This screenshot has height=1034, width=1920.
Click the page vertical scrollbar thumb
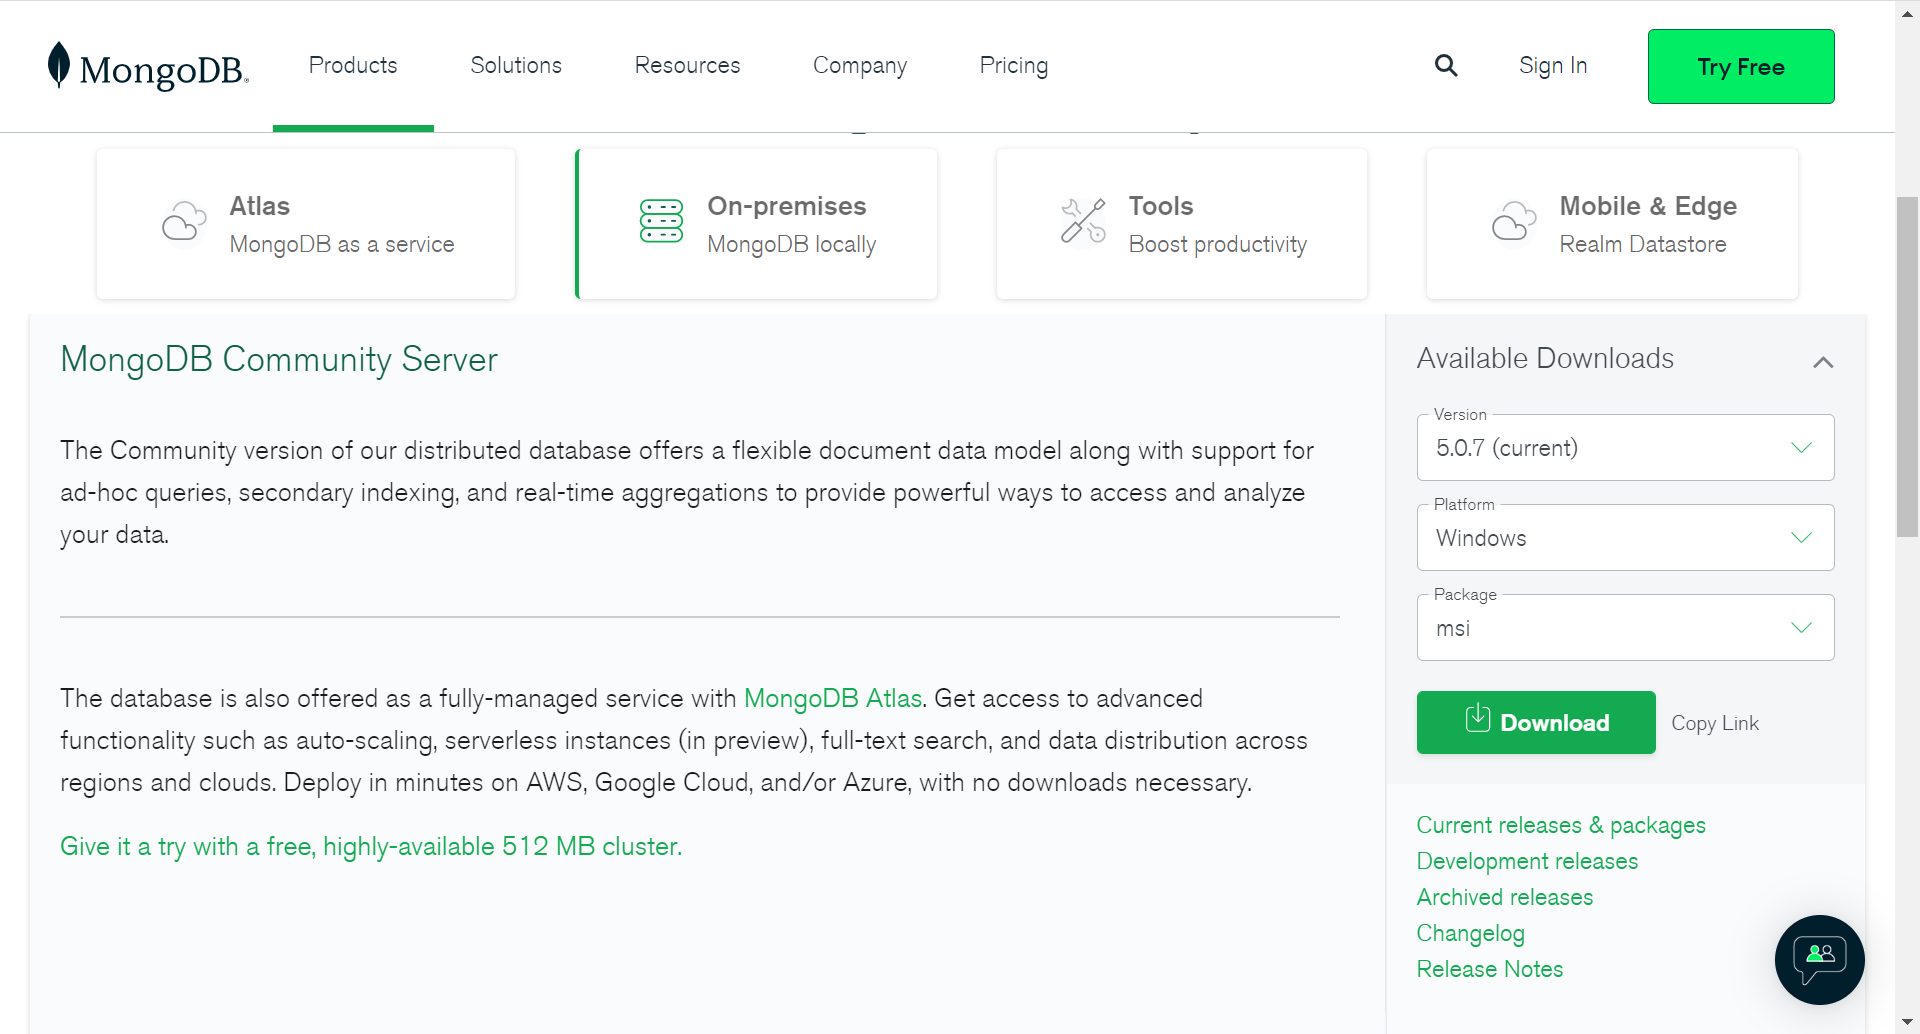point(1908,367)
